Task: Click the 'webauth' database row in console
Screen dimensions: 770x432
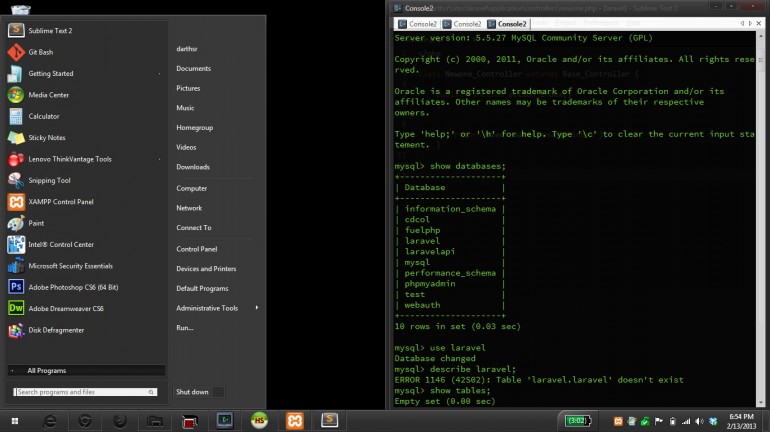Action: coord(422,305)
